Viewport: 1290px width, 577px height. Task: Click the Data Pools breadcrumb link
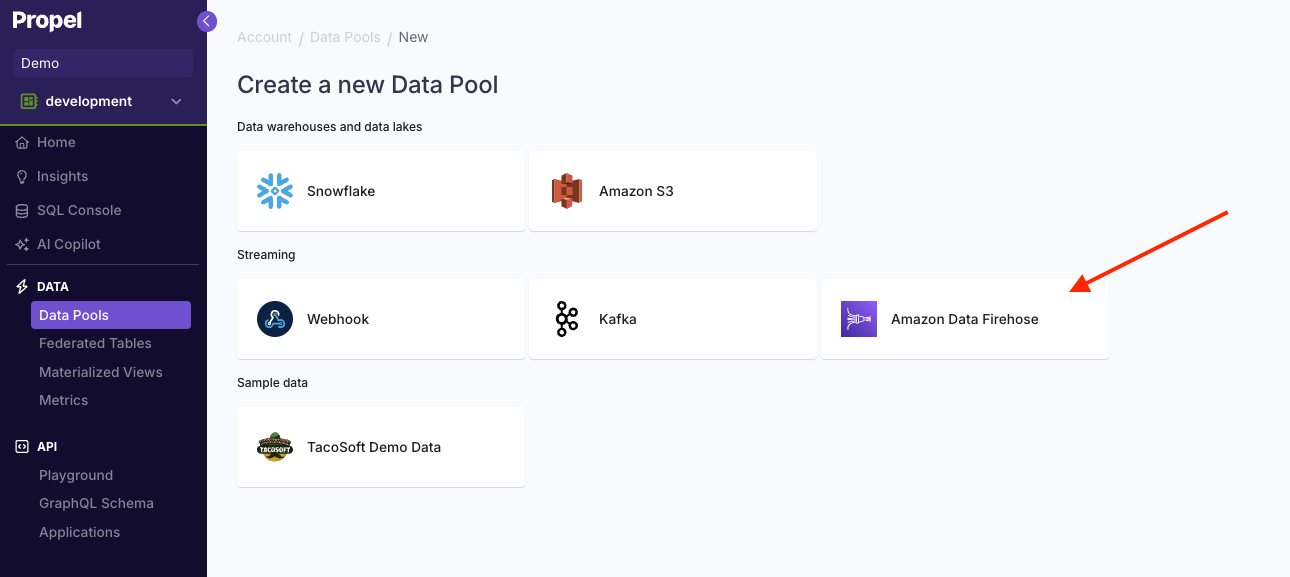(x=345, y=37)
